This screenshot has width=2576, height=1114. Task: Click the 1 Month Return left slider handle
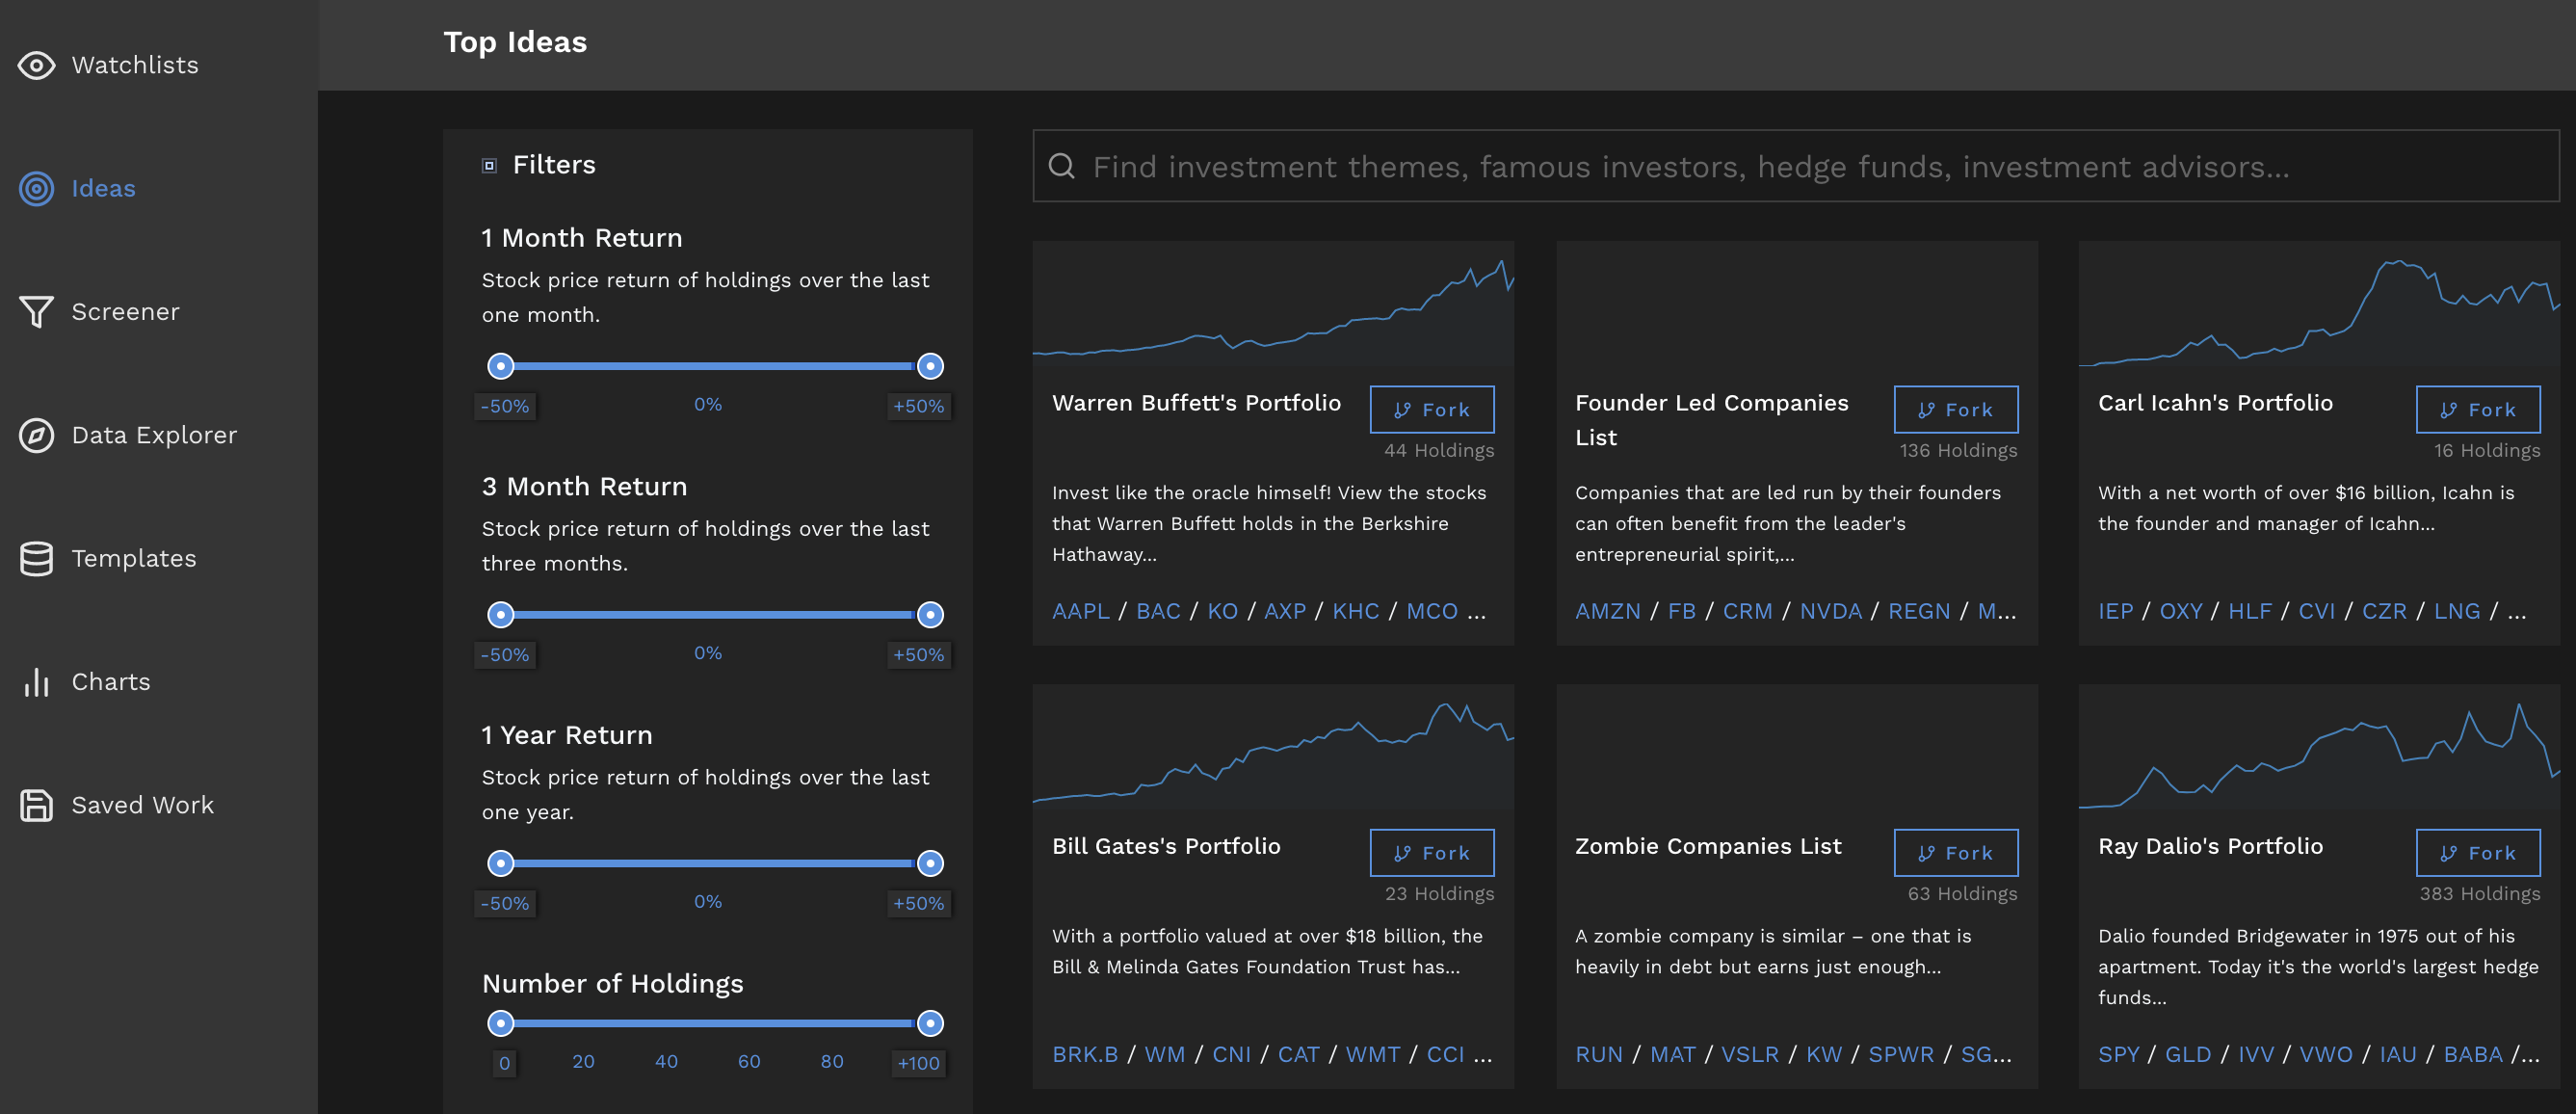[x=500, y=366]
